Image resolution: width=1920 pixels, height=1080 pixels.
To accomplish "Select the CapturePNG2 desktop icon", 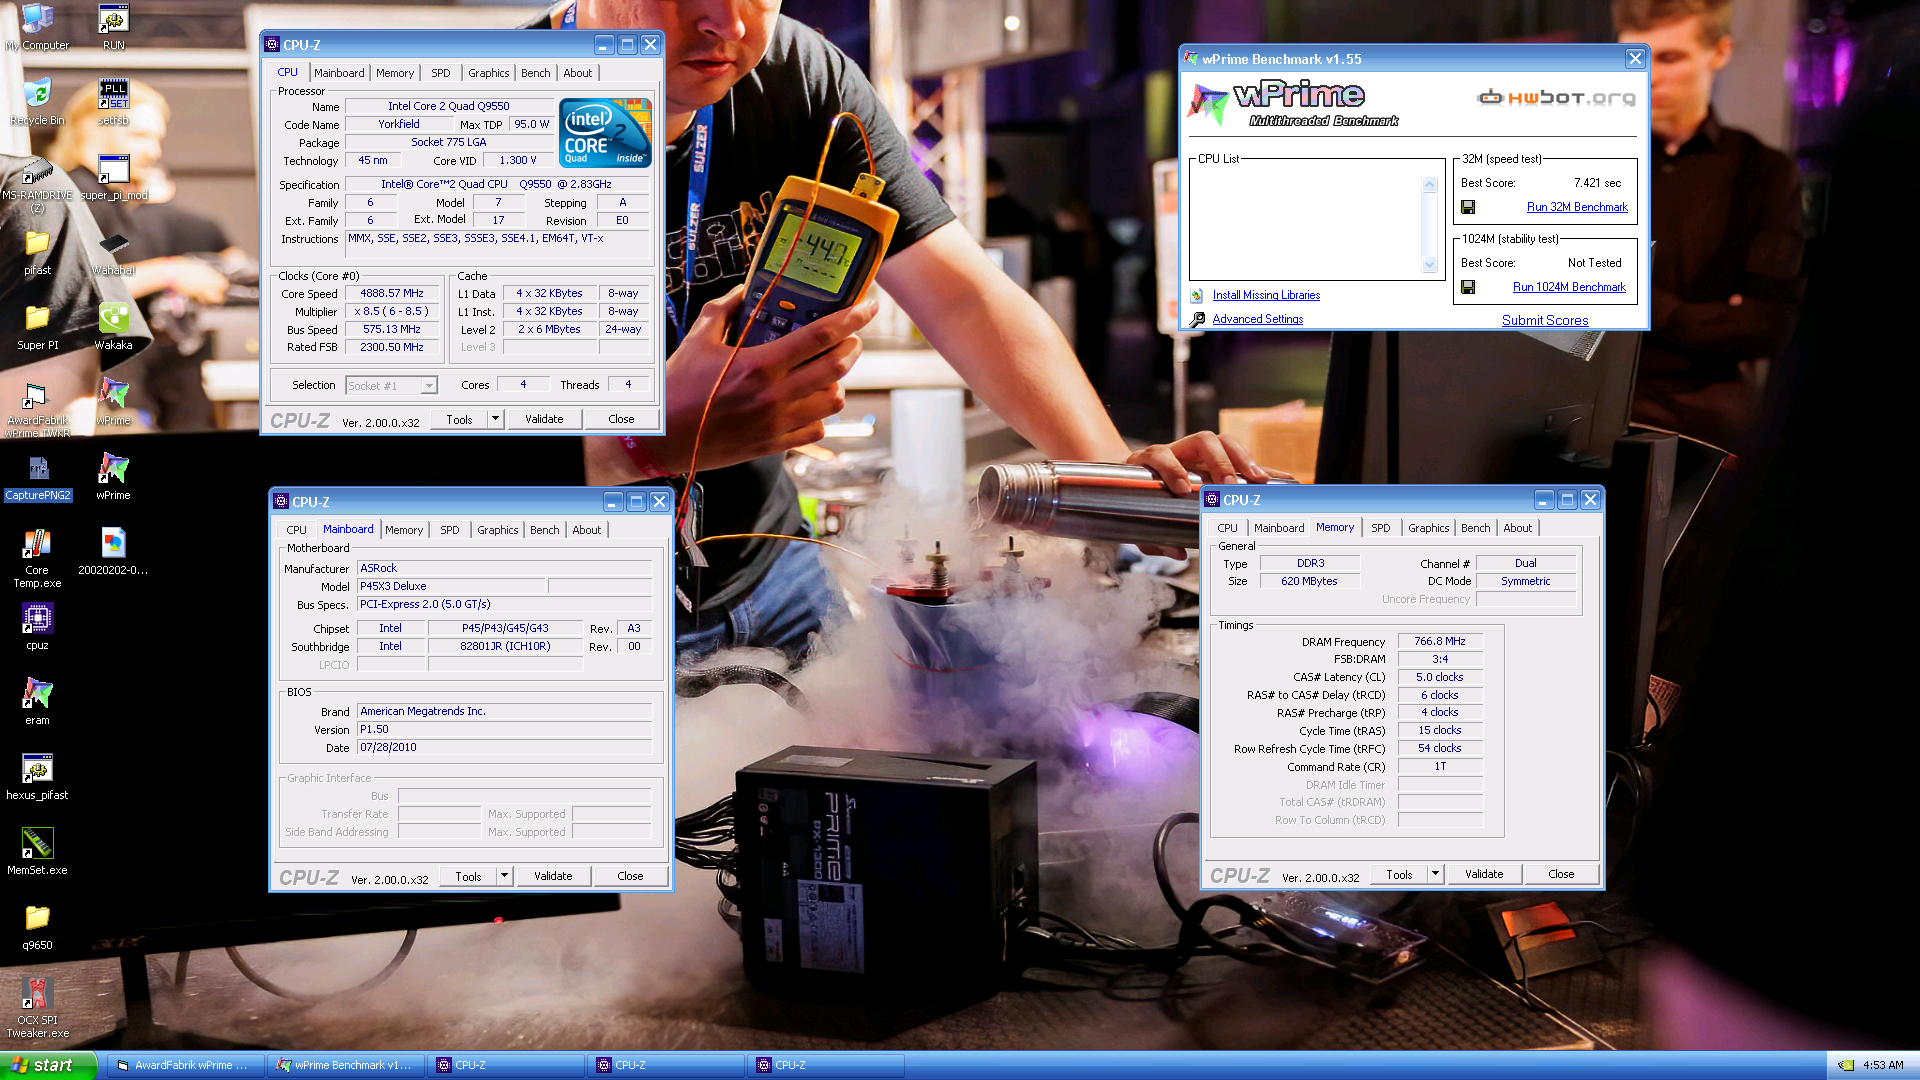I will point(37,477).
